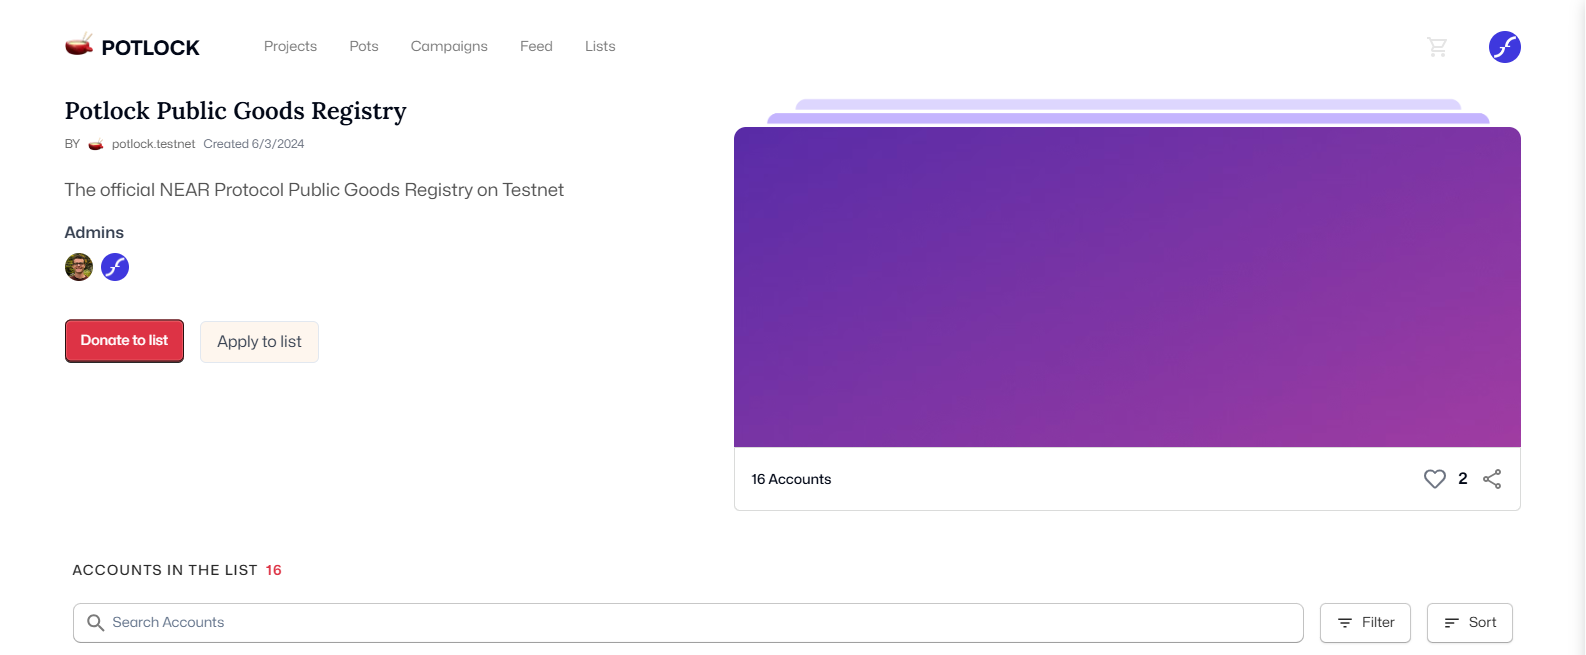Open the Filter dropdown
The image size is (1586, 655).
[x=1365, y=623]
